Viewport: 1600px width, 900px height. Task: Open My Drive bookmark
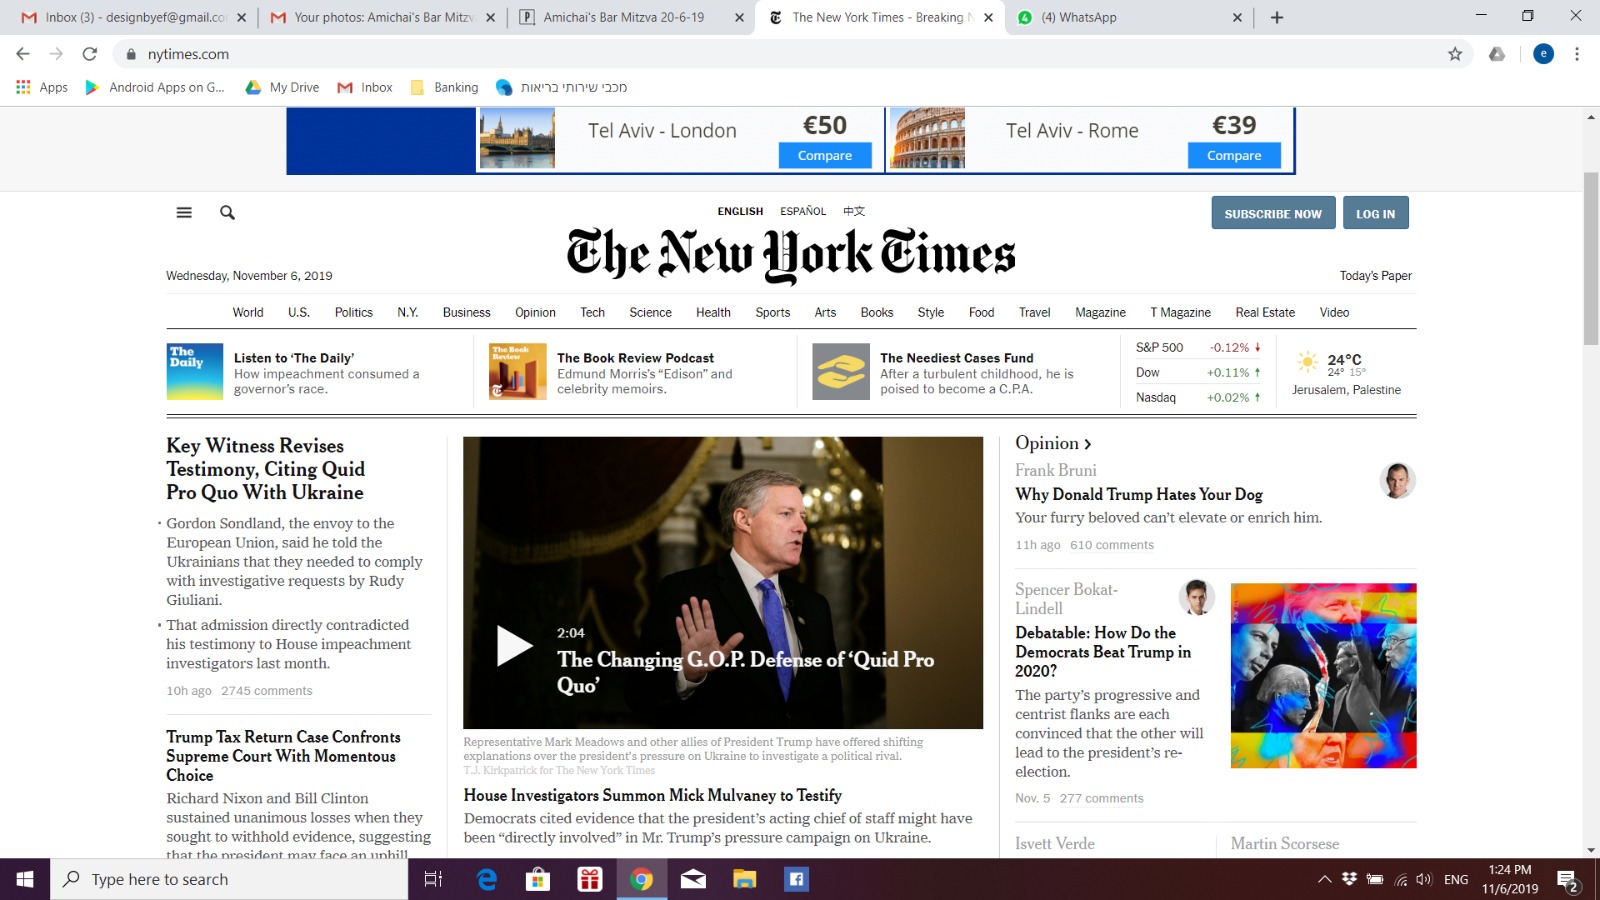[x=283, y=87]
